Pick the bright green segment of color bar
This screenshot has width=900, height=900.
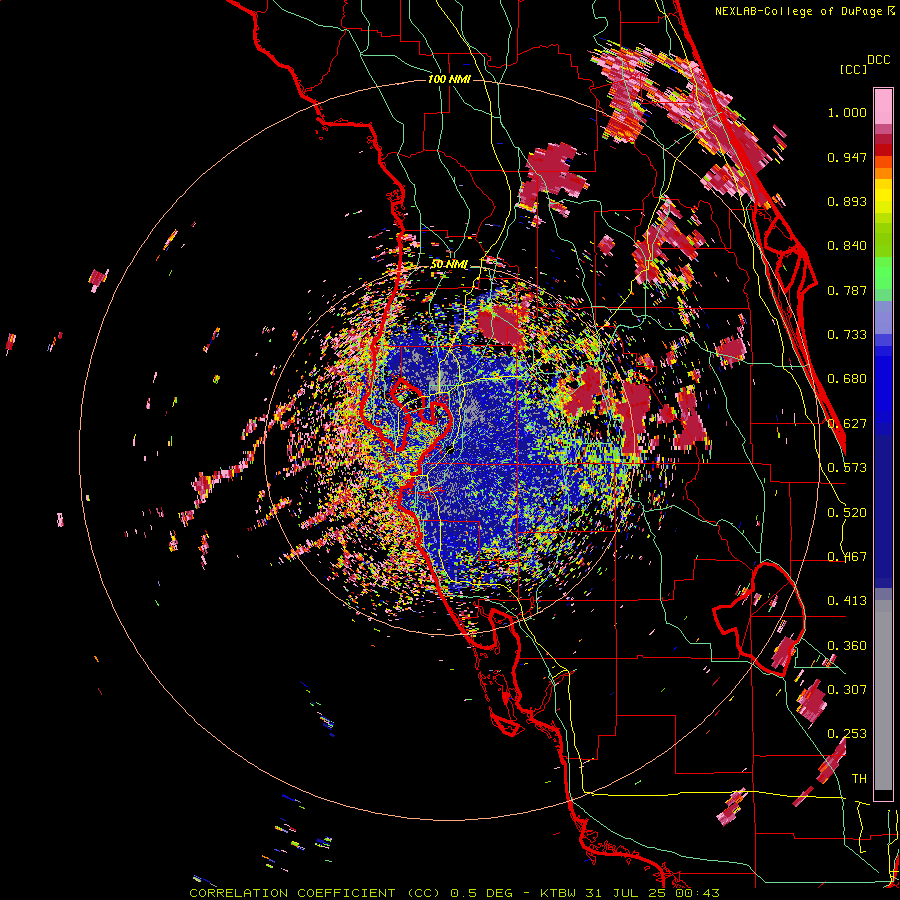883,273
